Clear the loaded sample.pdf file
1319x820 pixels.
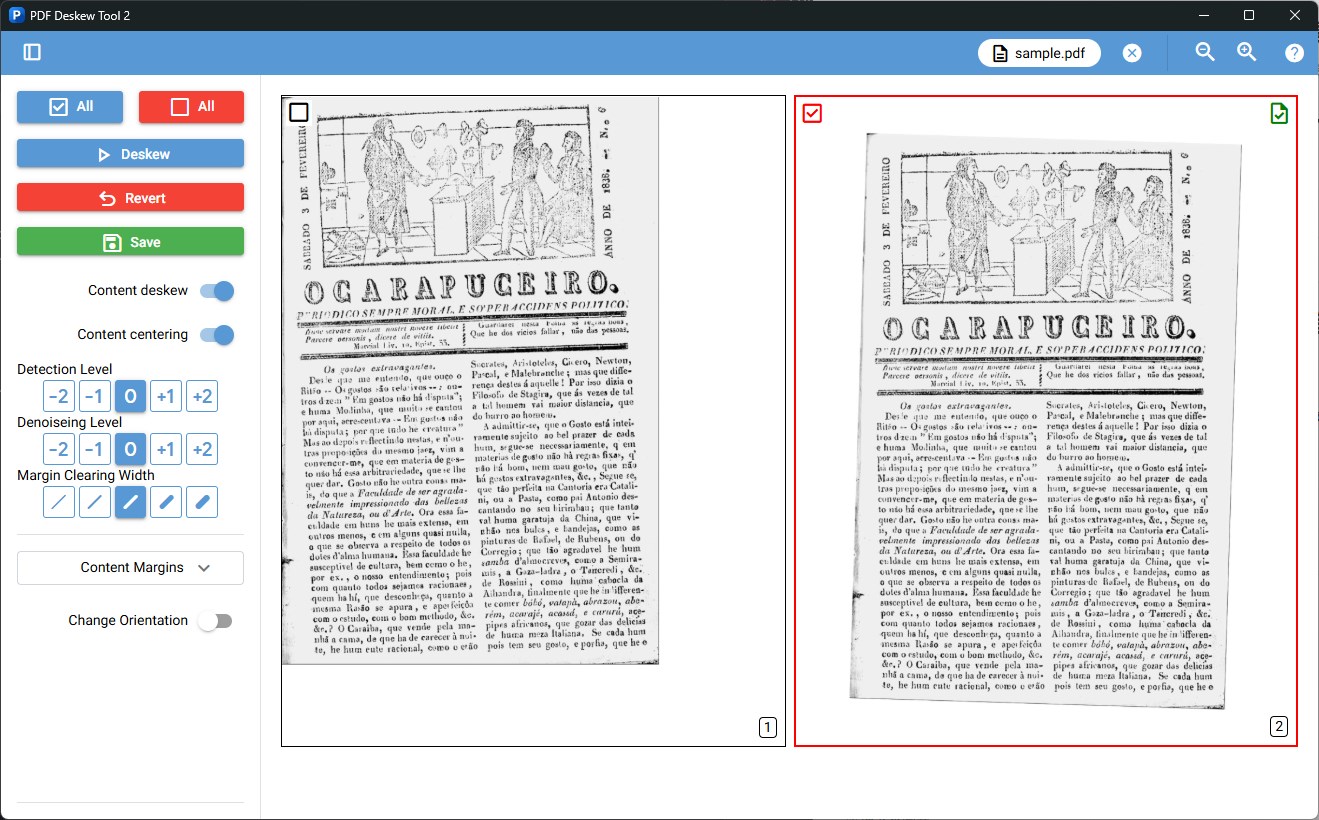pos(1131,52)
